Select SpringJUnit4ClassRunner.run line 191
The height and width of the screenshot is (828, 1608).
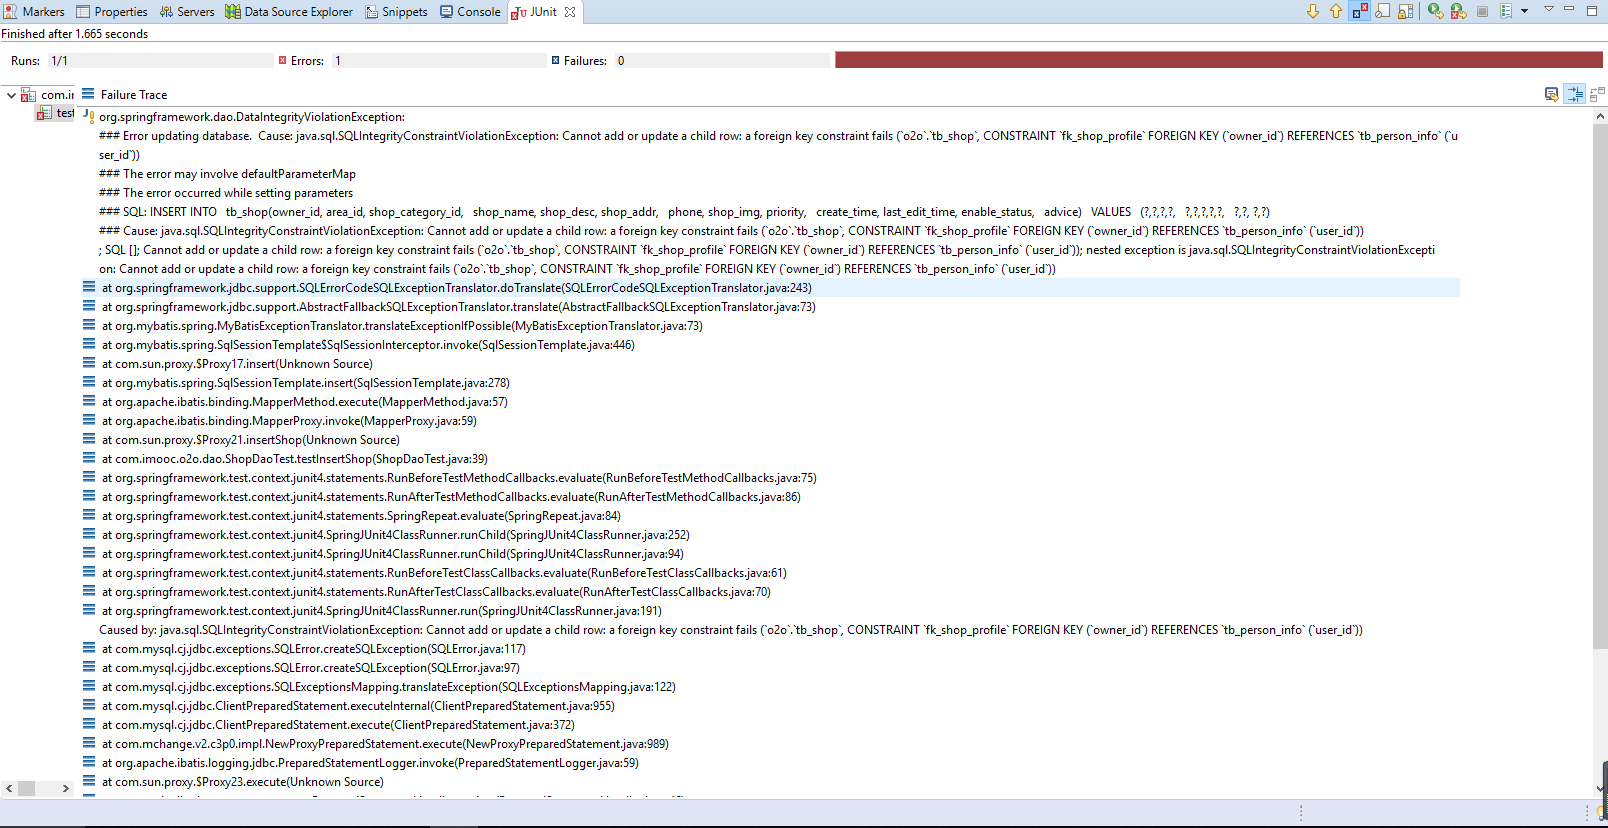tap(382, 611)
